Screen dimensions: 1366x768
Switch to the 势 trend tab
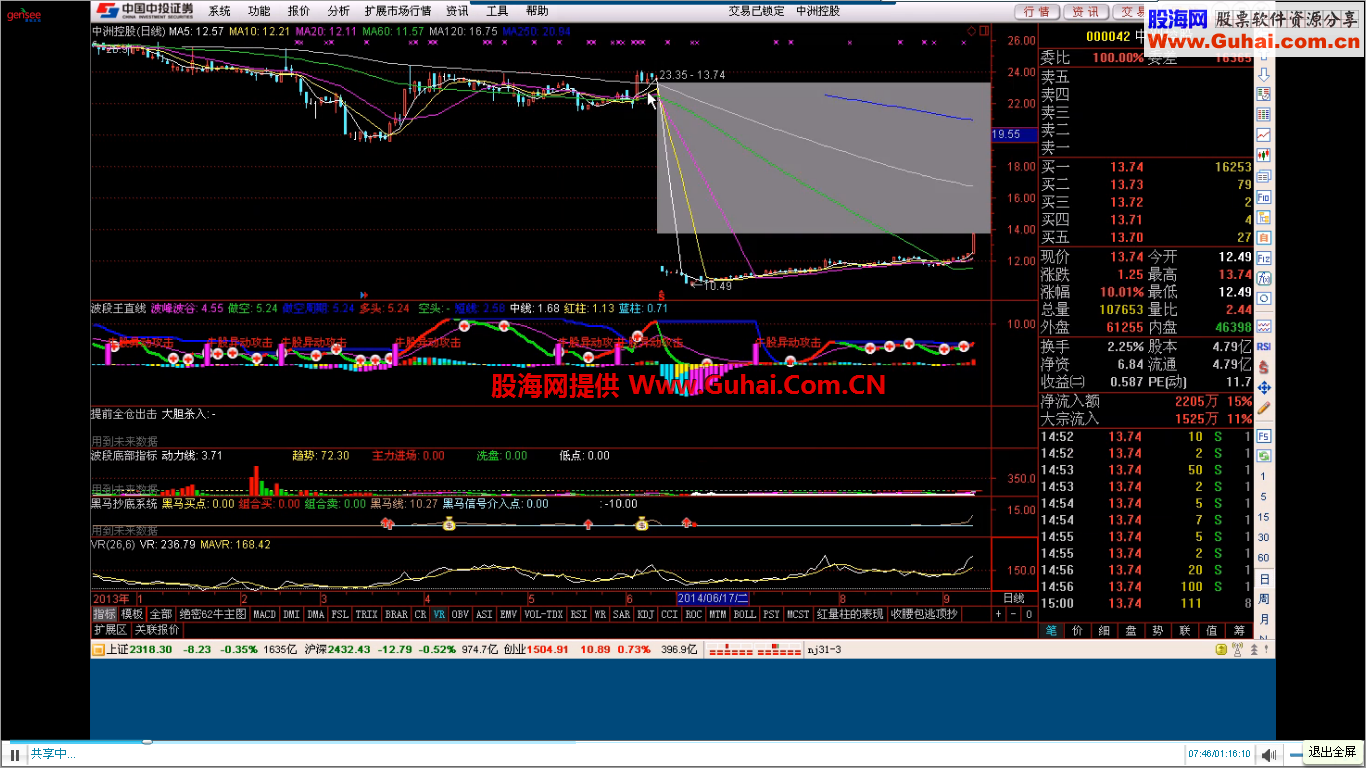click(x=1158, y=630)
